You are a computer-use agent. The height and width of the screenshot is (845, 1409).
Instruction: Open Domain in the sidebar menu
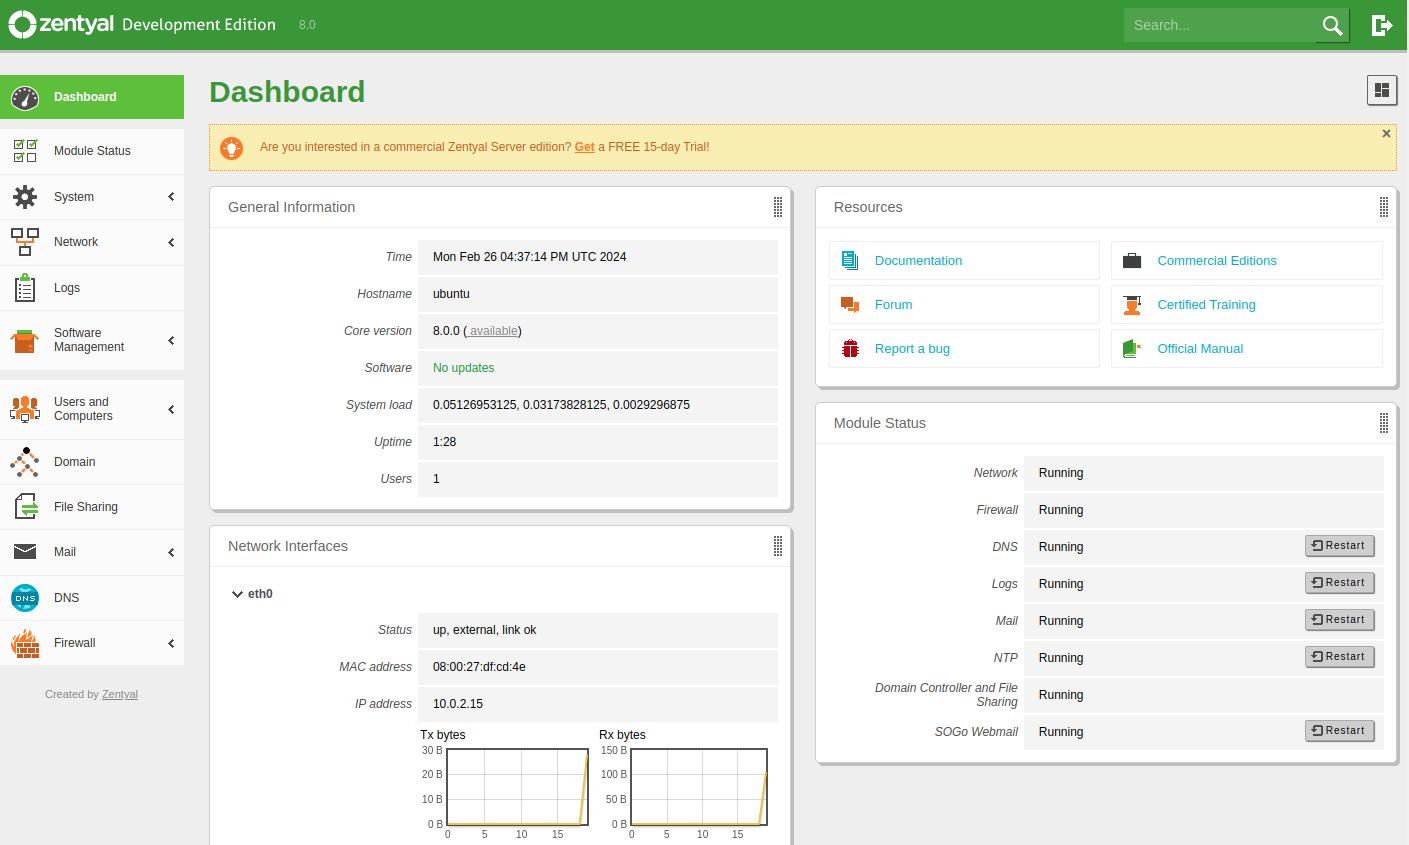92,462
